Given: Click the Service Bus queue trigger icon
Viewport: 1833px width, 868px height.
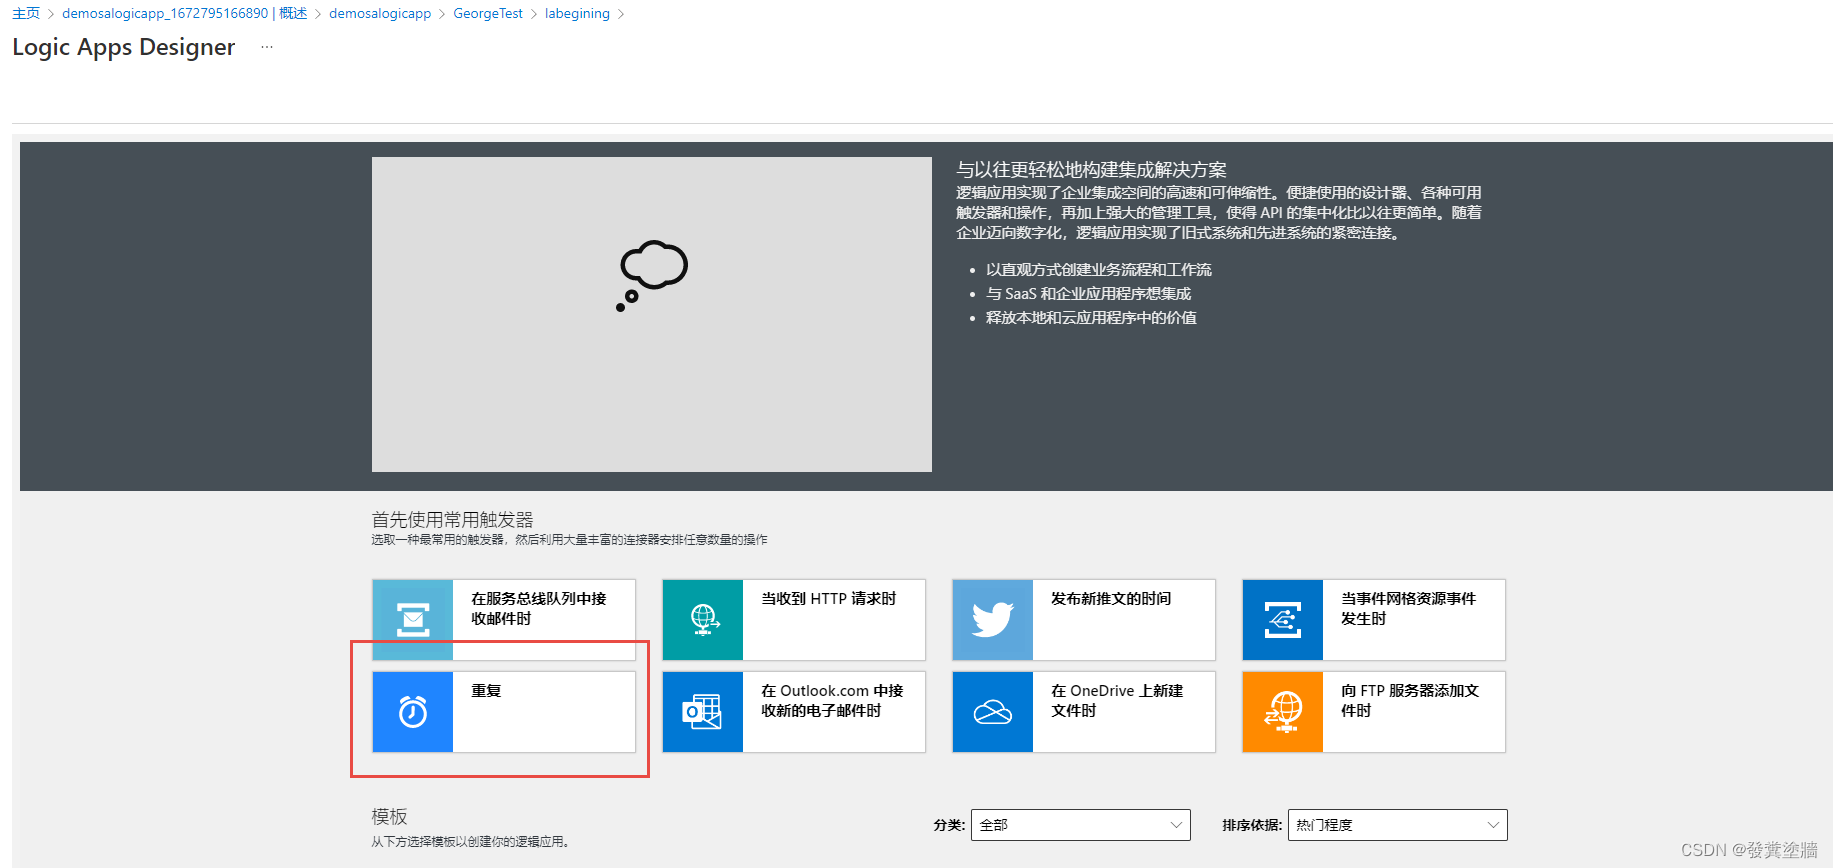Looking at the screenshot, I should (413, 620).
